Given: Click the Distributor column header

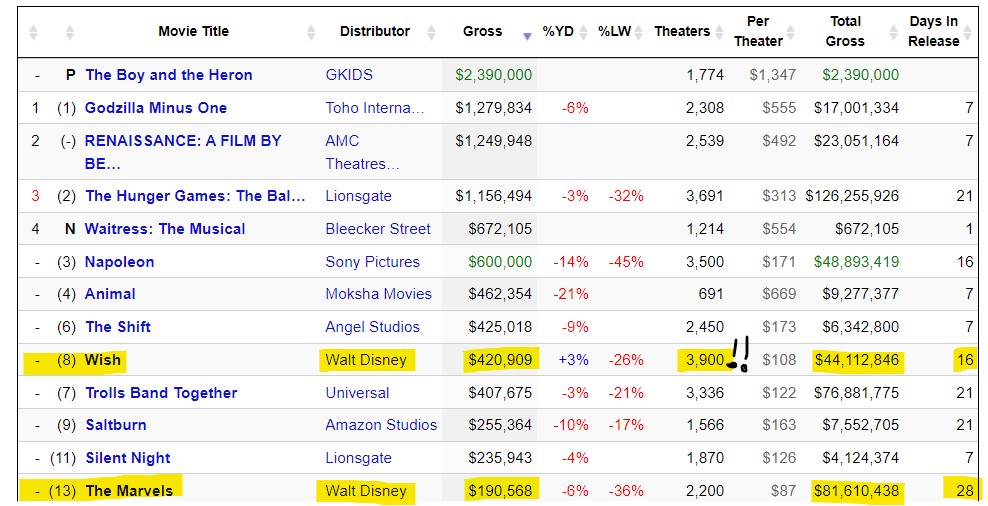Looking at the screenshot, I should click(x=375, y=32).
